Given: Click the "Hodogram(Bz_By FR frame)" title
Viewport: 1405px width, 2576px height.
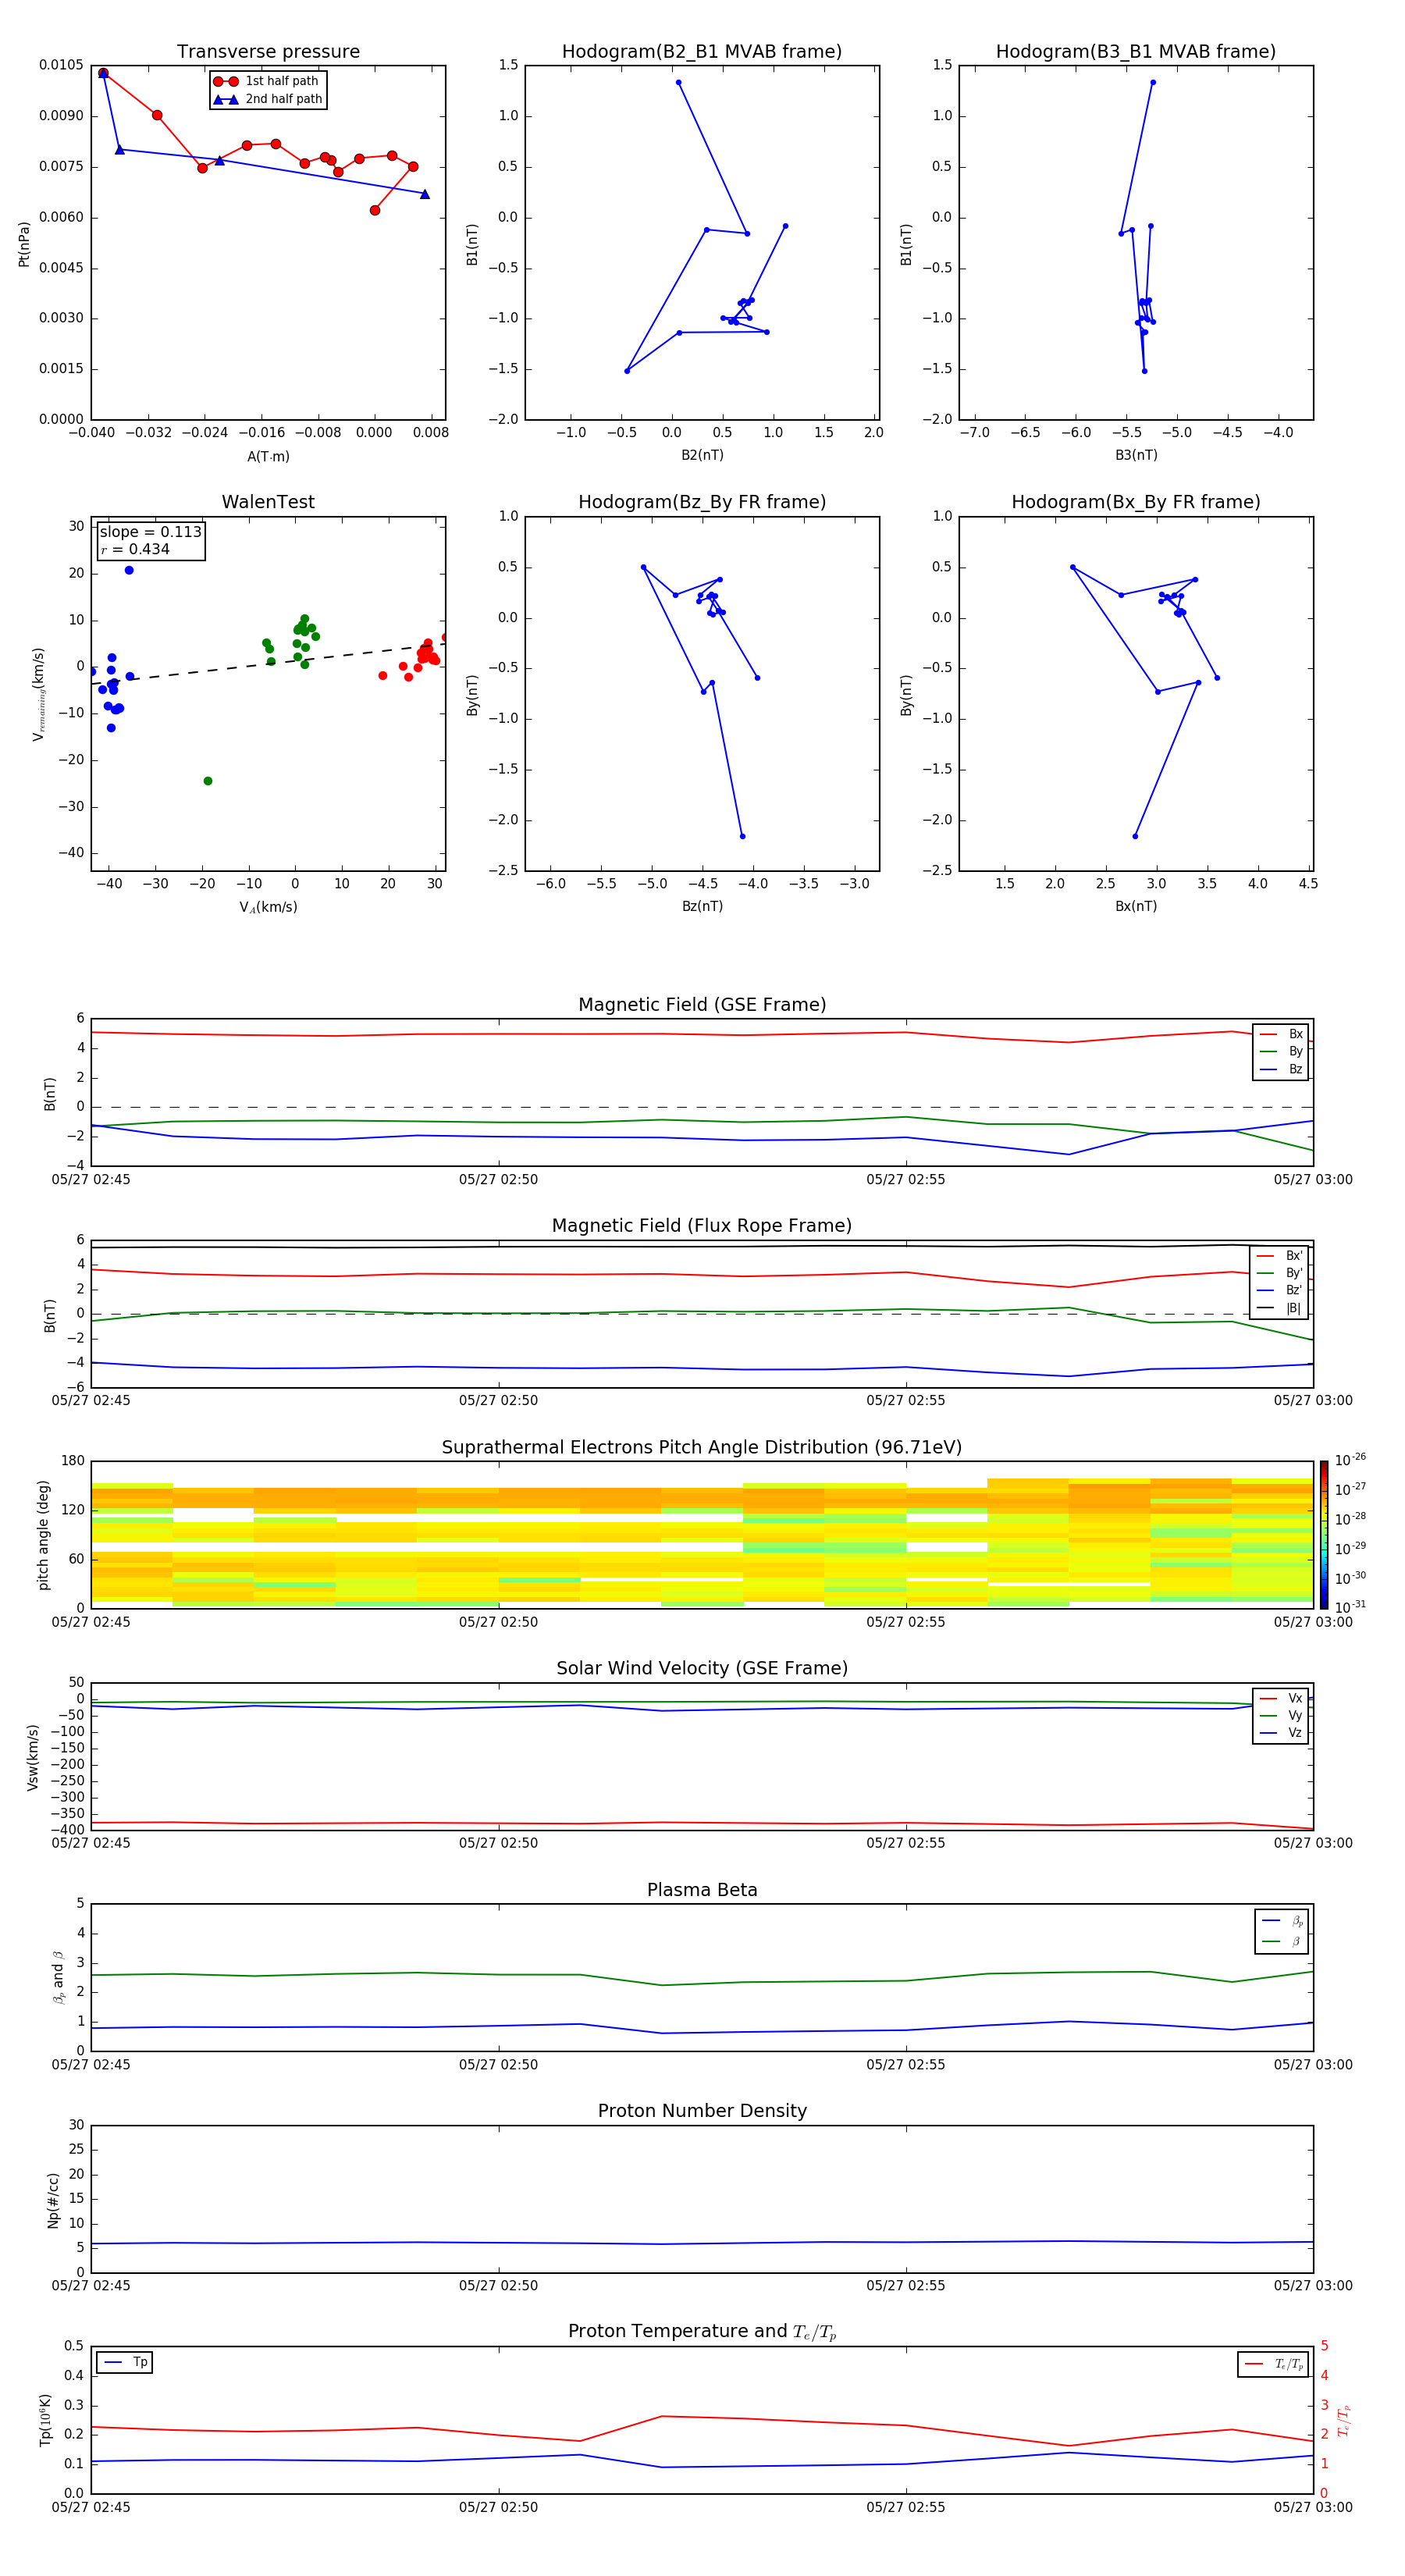Looking at the screenshot, I should coord(702,502).
